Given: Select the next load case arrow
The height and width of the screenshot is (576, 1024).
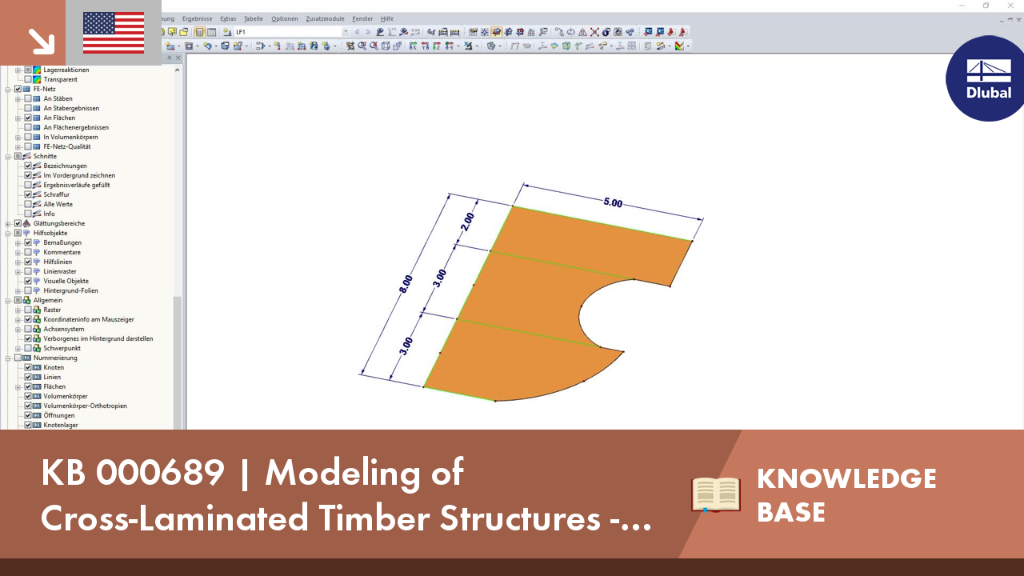Looking at the screenshot, I should pyautogui.click(x=368, y=32).
